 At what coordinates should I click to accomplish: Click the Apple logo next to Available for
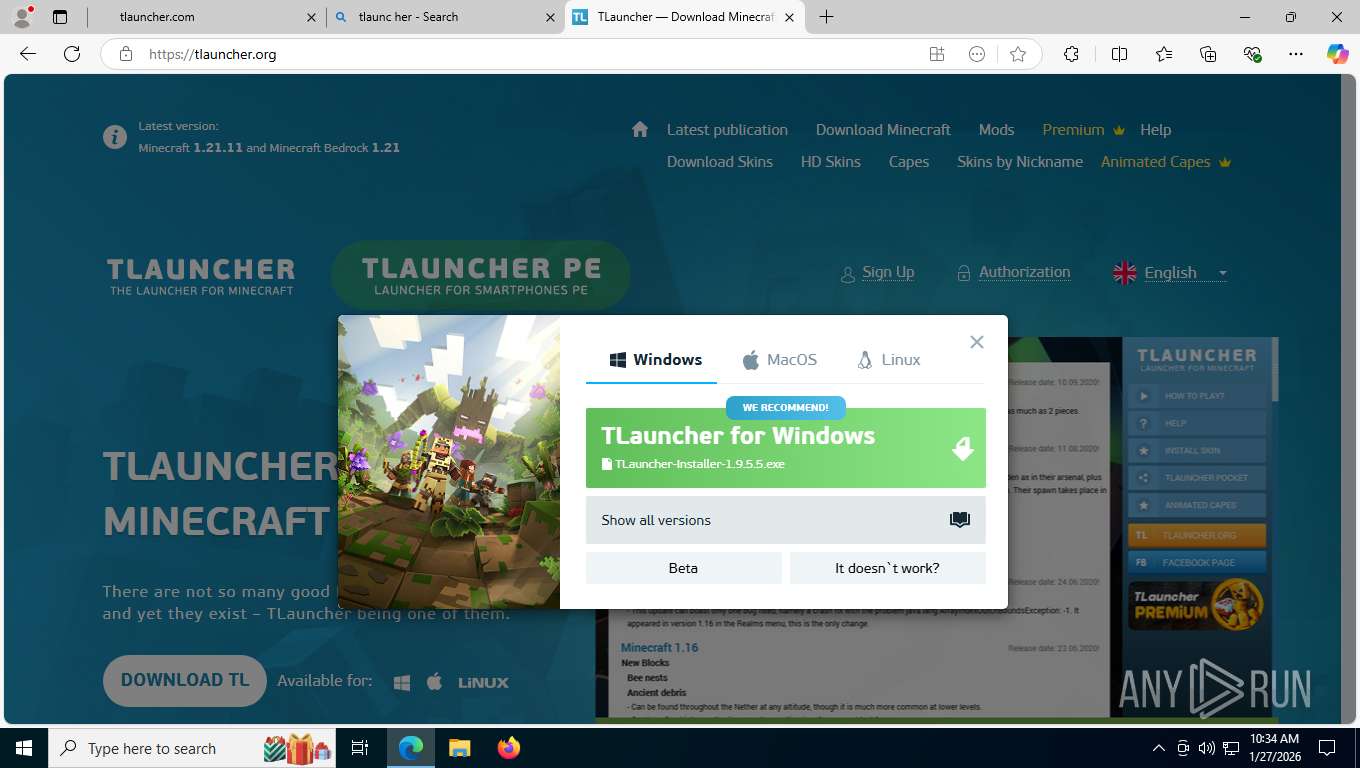pos(434,682)
